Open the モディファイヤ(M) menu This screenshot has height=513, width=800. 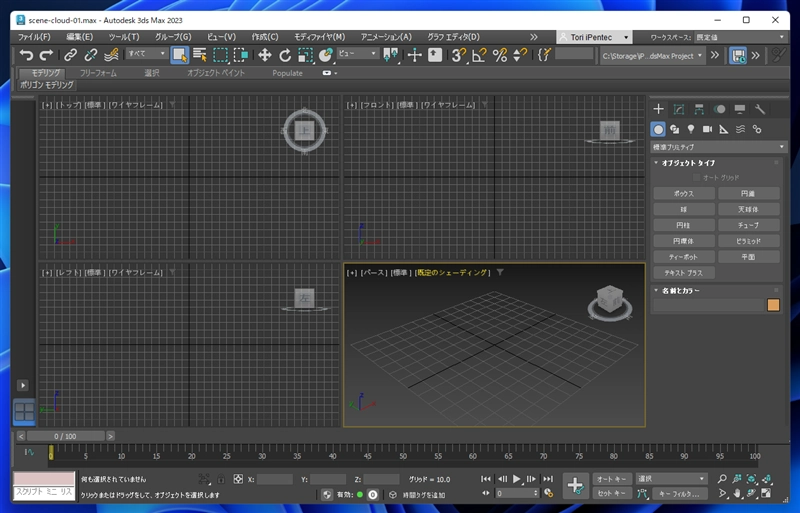point(319,37)
